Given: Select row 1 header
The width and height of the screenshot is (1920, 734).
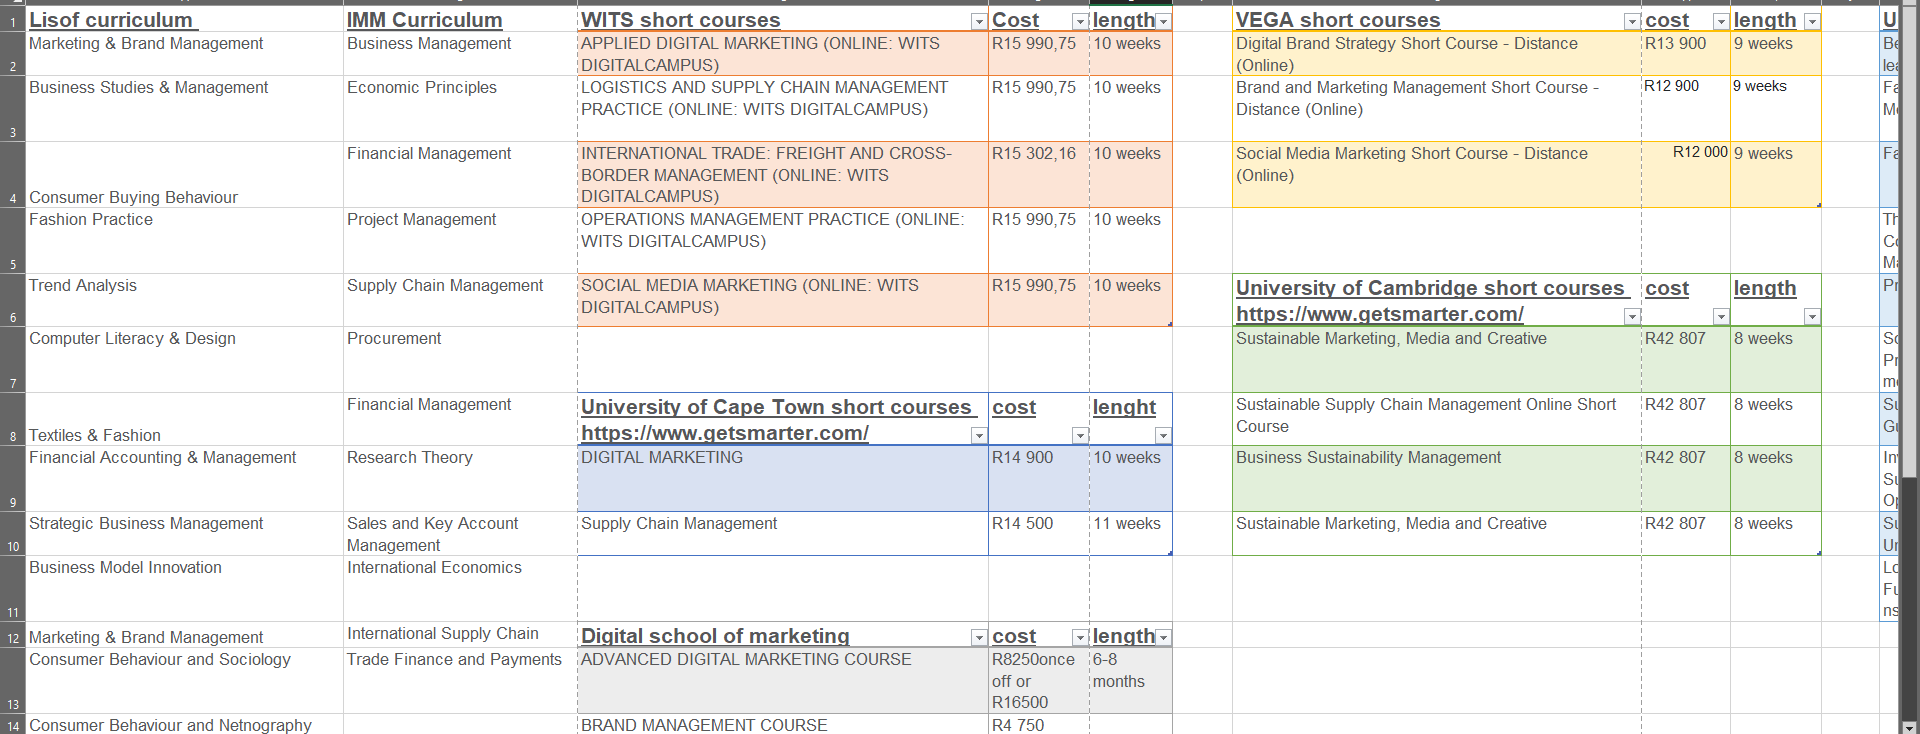Looking at the screenshot, I should coord(12,20).
